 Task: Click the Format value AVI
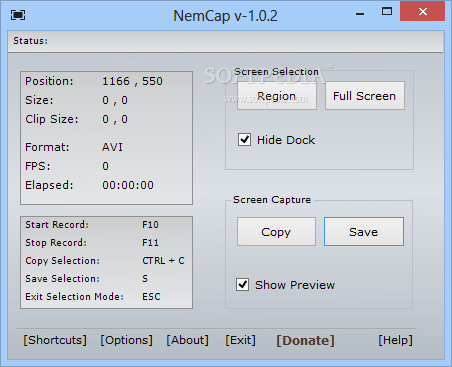click(112, 147)
